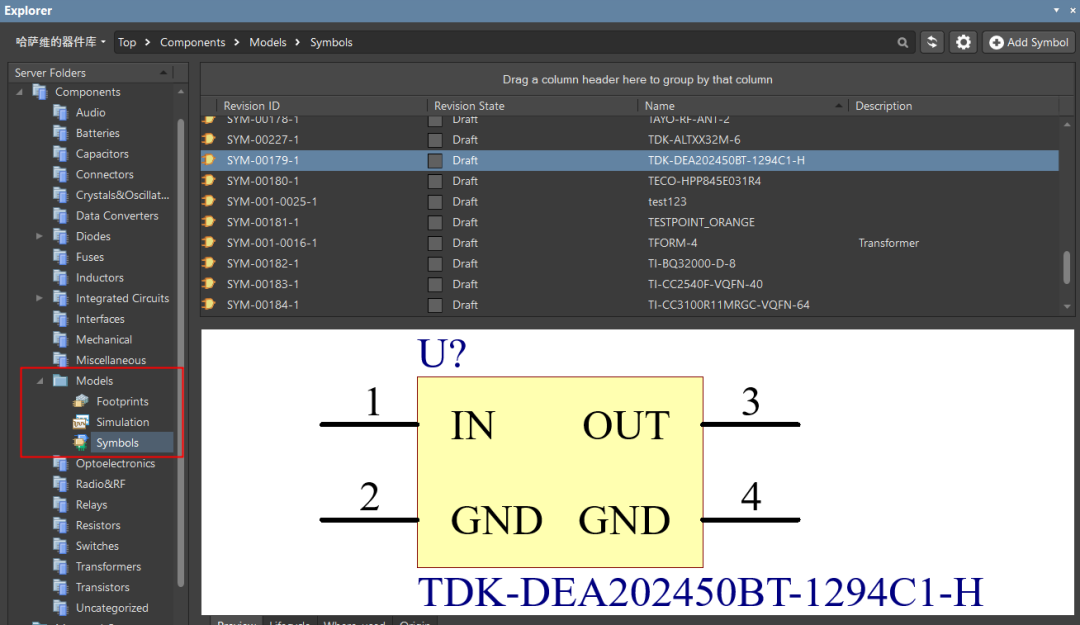1080x625 pixels.
Task: Open the Simulation model folder icon
Action: (x=81, y=422)
